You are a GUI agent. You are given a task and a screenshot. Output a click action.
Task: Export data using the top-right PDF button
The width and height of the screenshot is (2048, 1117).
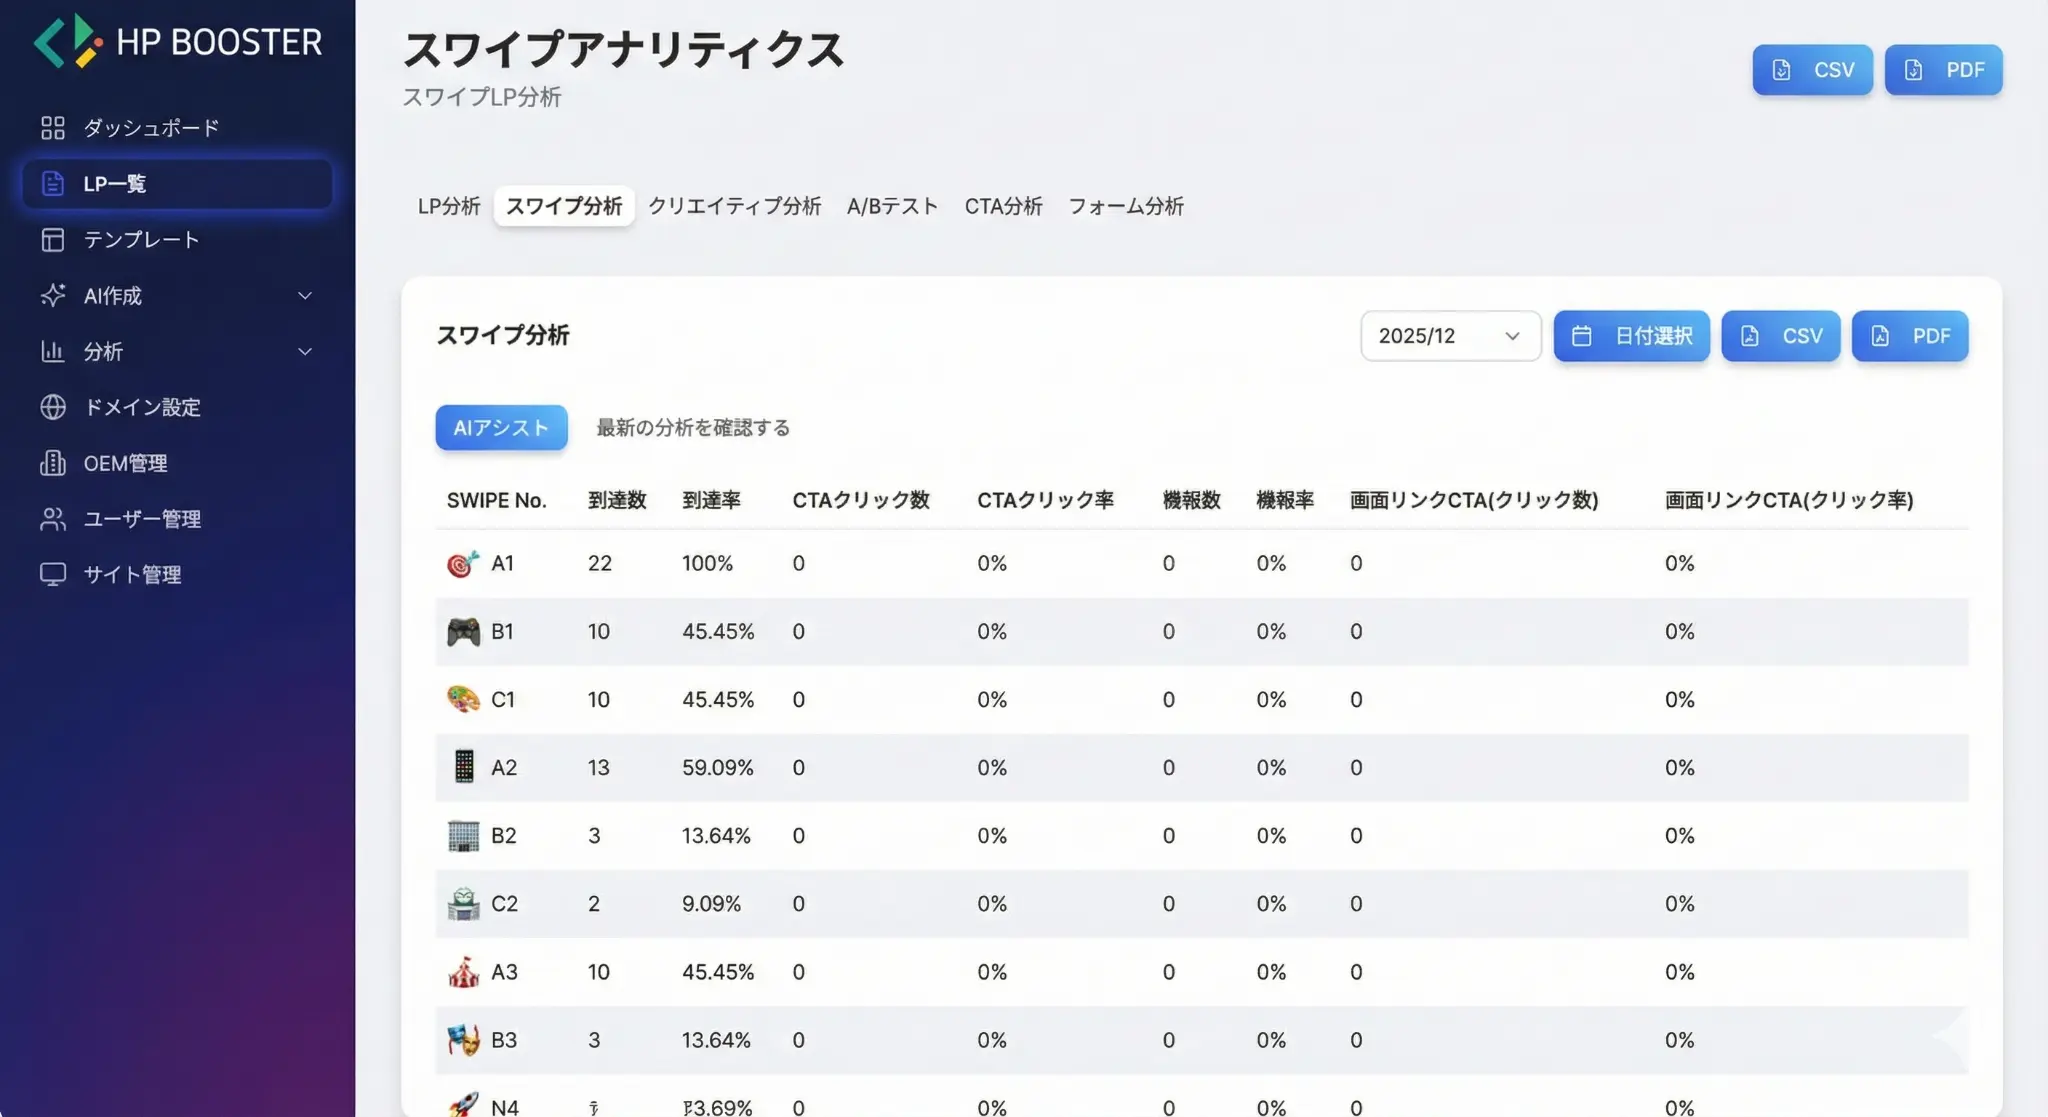1943,70
